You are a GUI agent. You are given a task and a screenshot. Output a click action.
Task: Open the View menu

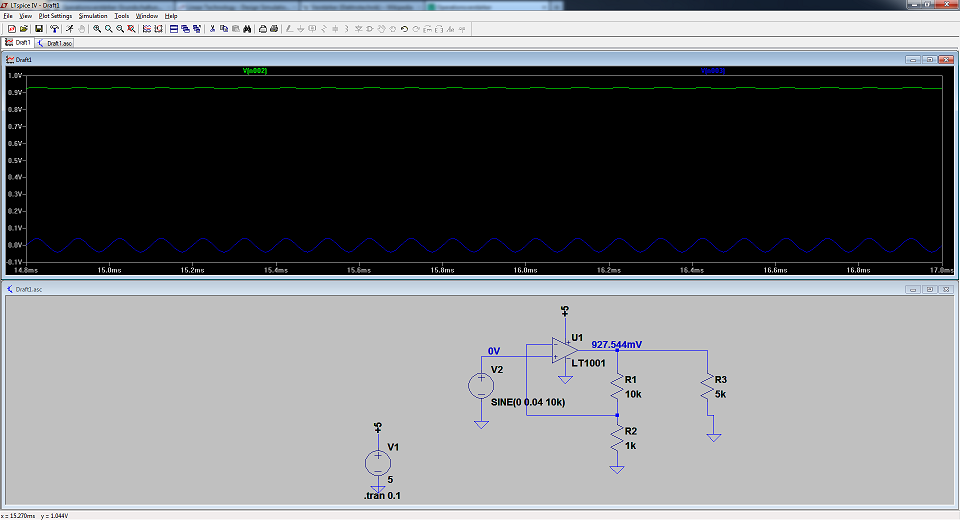pos(26,16)
